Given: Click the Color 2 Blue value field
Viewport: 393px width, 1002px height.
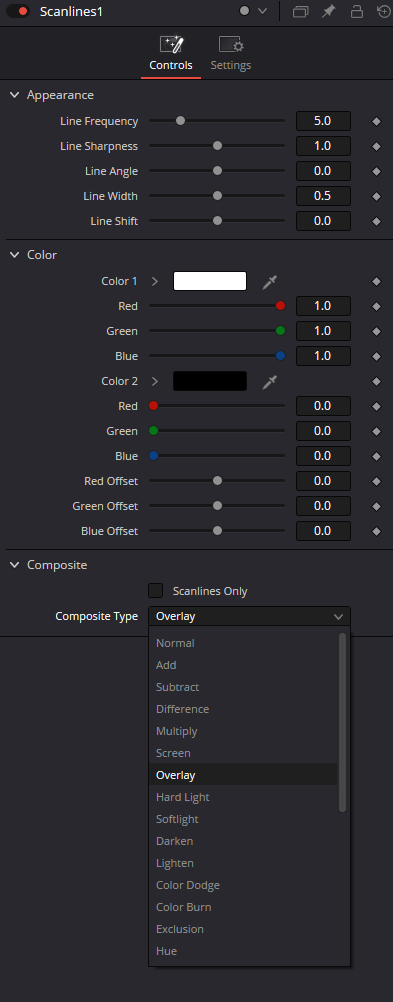Looking at the screenshot, I should [323, 456].
